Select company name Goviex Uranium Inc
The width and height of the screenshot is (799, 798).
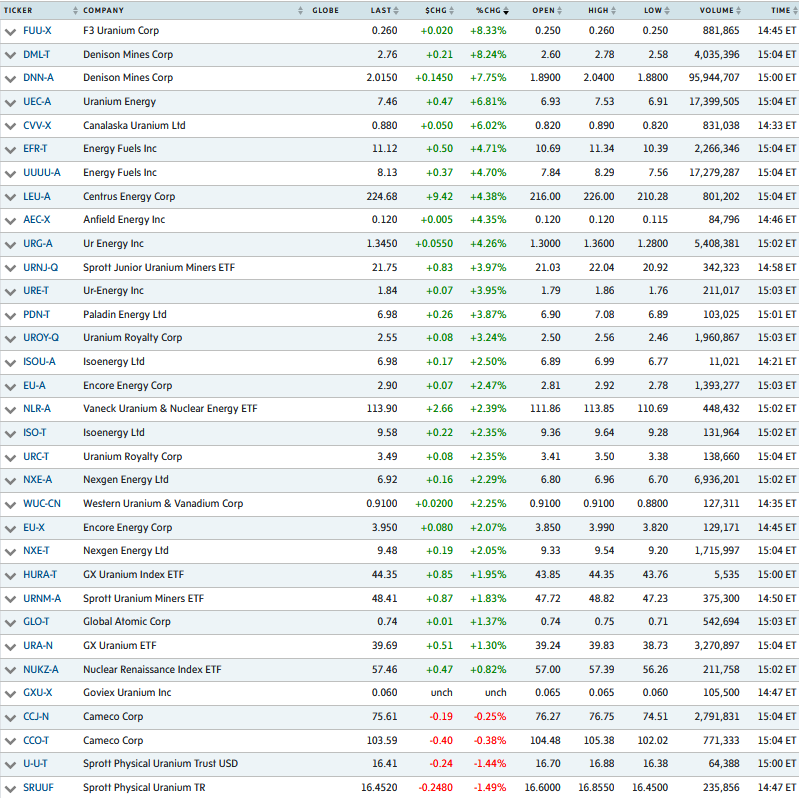click(x=127, y=693)
